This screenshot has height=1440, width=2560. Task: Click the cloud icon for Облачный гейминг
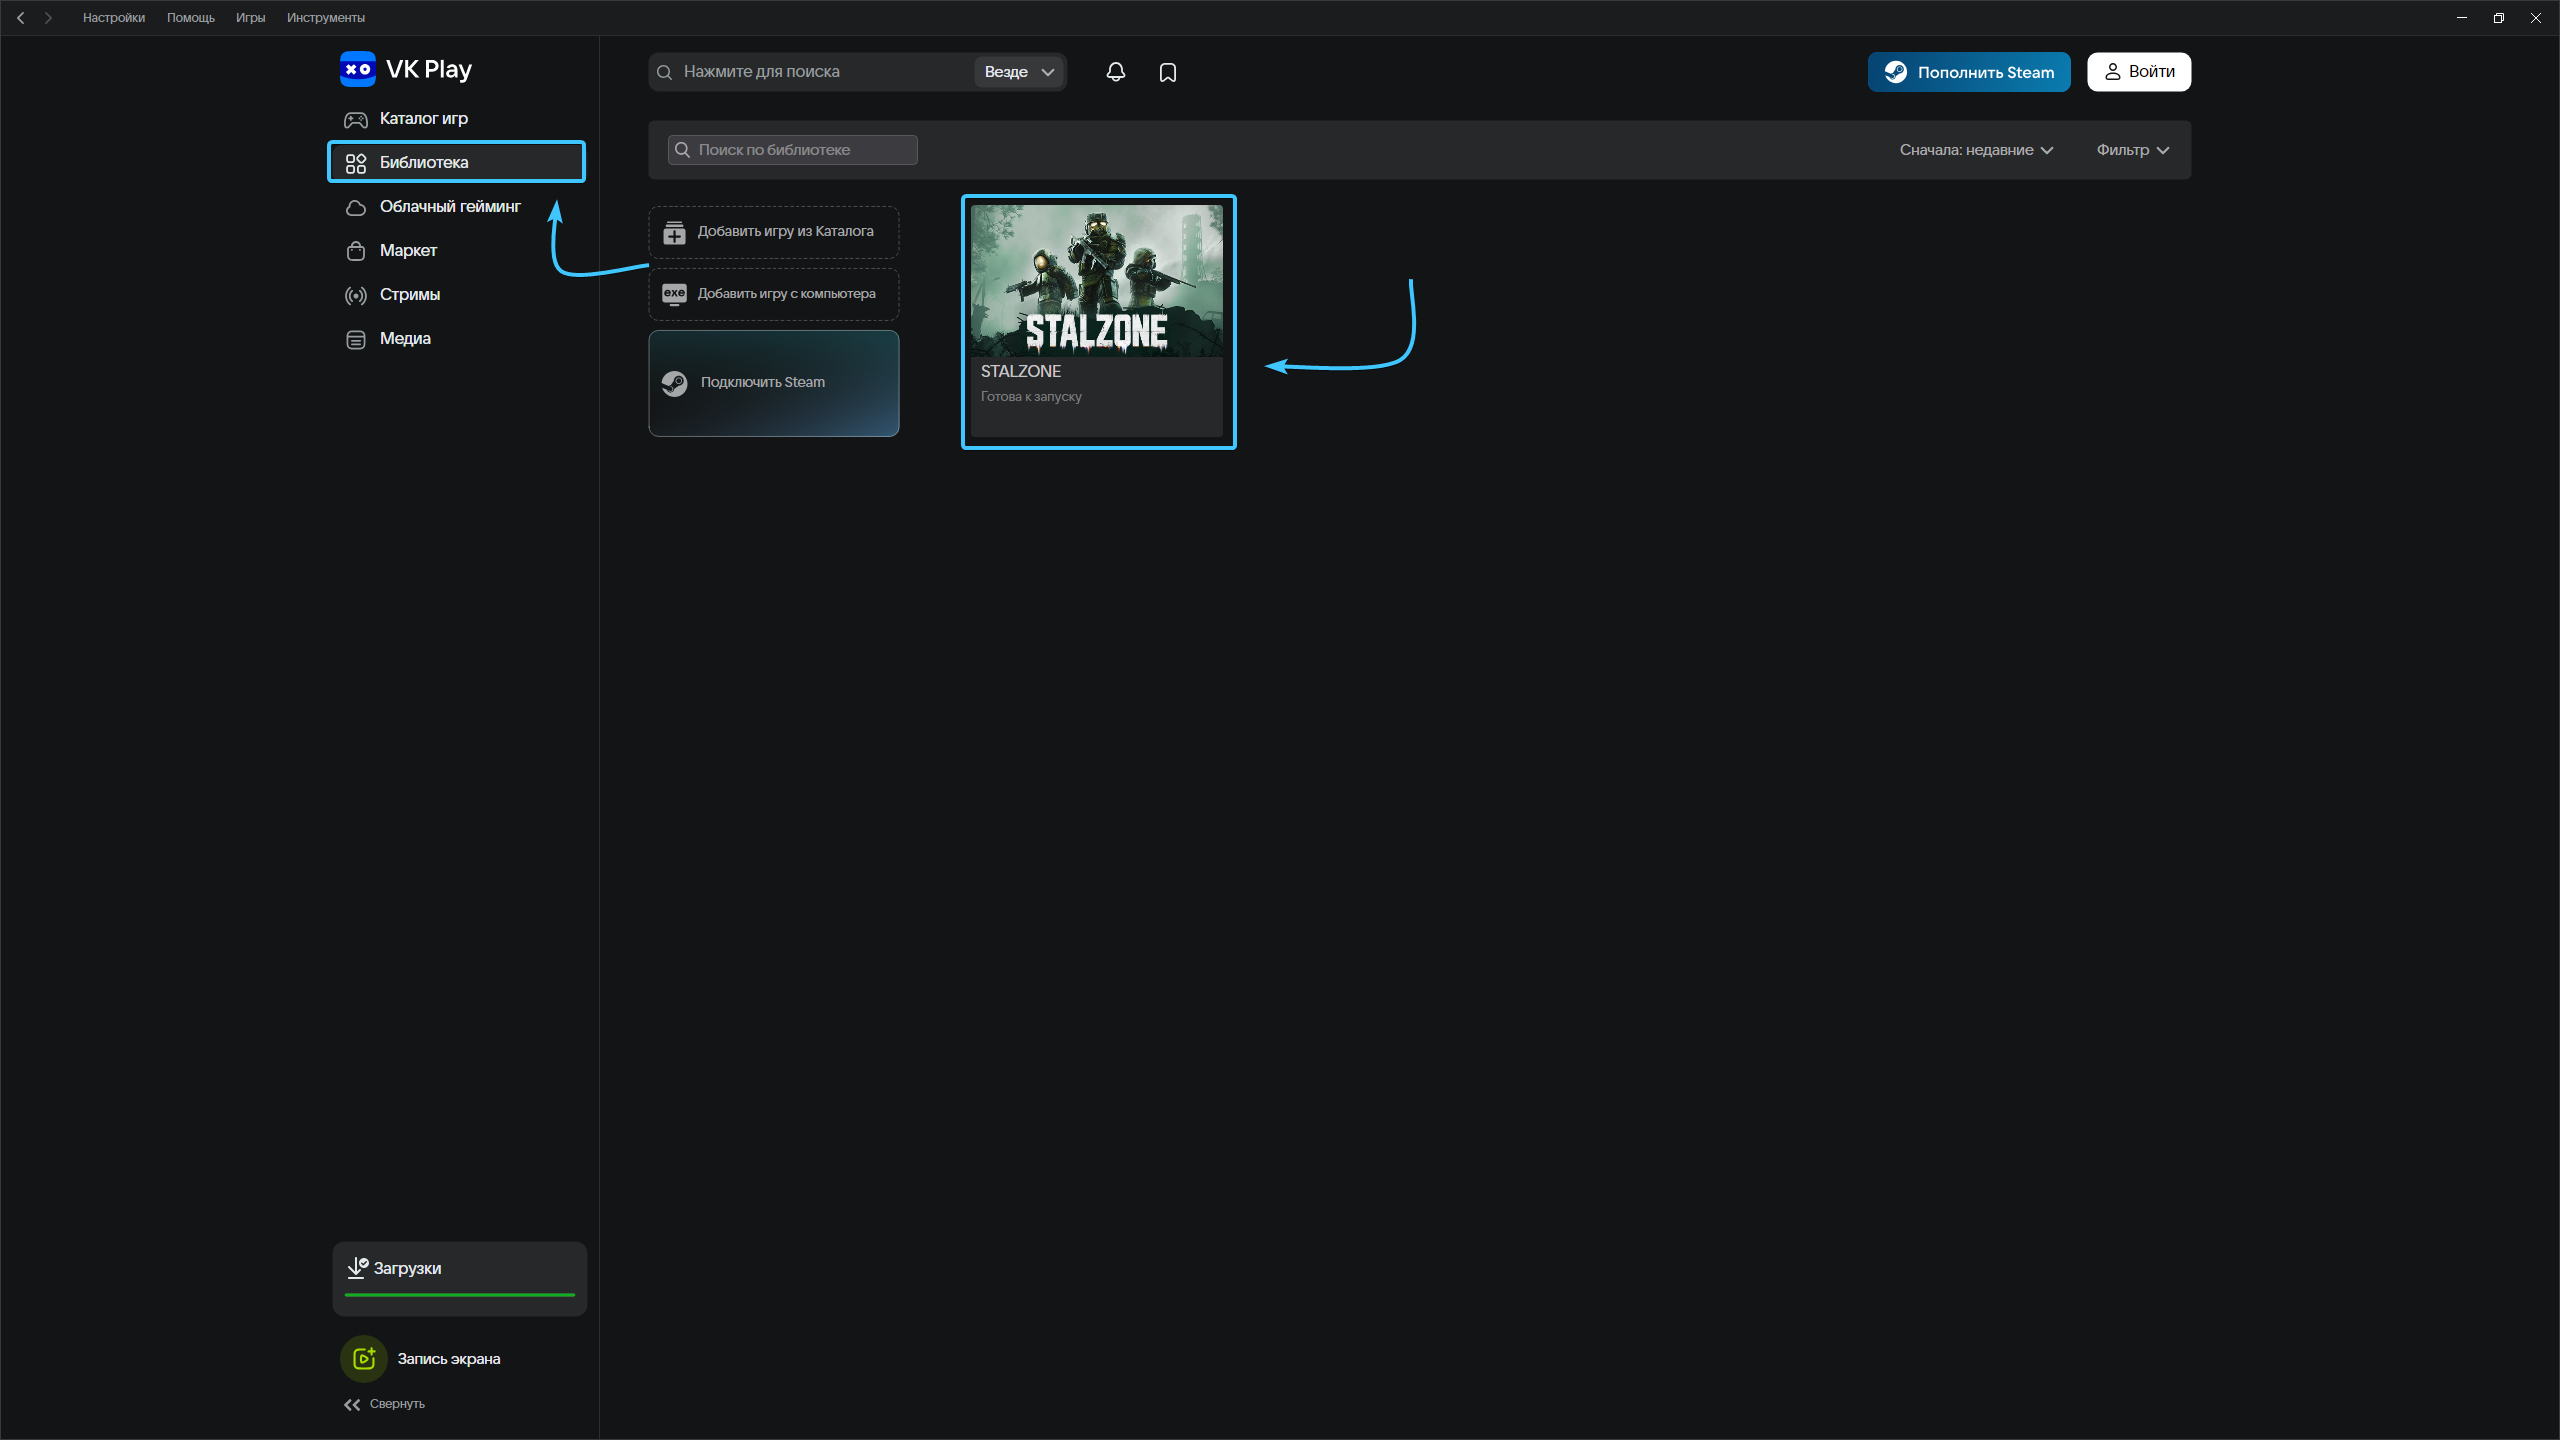point(356,207)
